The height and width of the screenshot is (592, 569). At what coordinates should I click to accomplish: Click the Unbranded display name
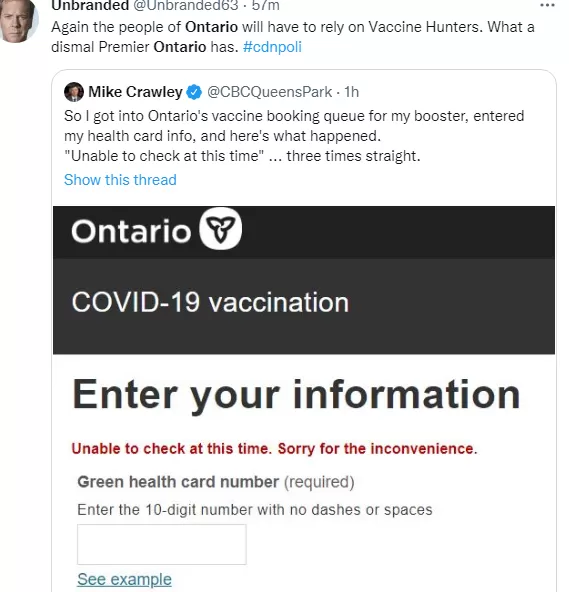[90, 6]
